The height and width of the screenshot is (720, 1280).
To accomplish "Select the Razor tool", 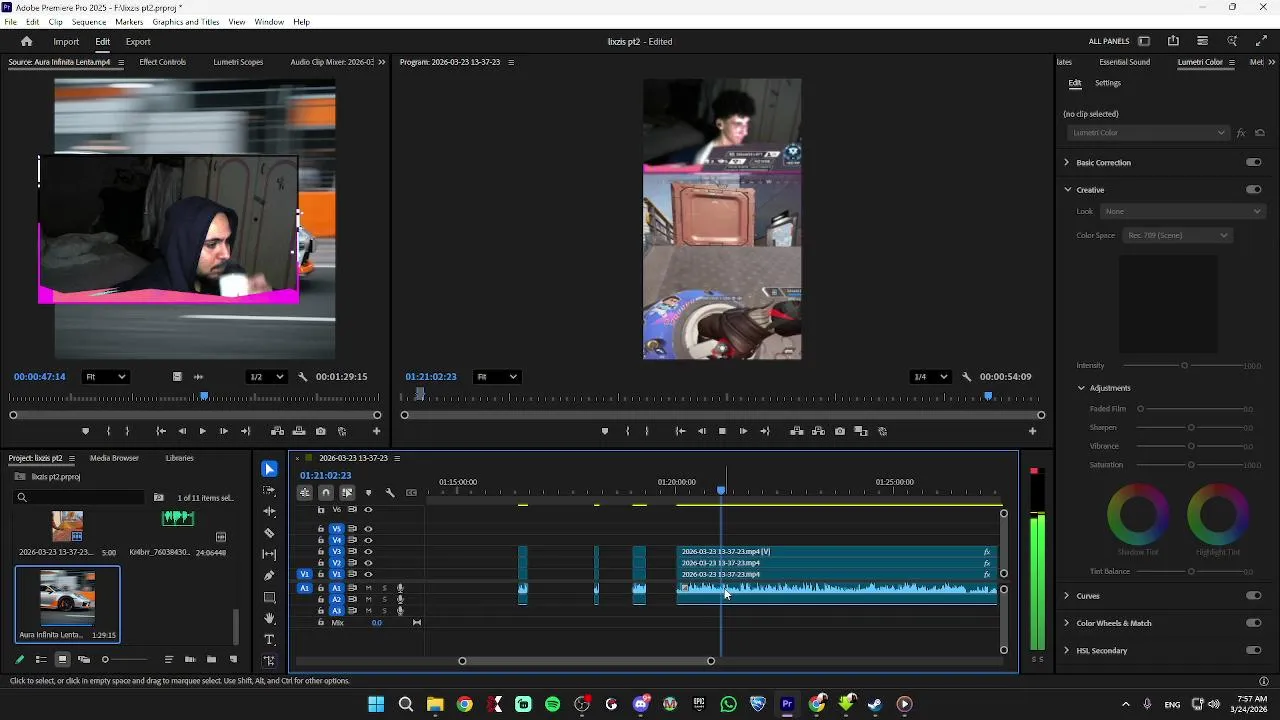I will point(269,533).
